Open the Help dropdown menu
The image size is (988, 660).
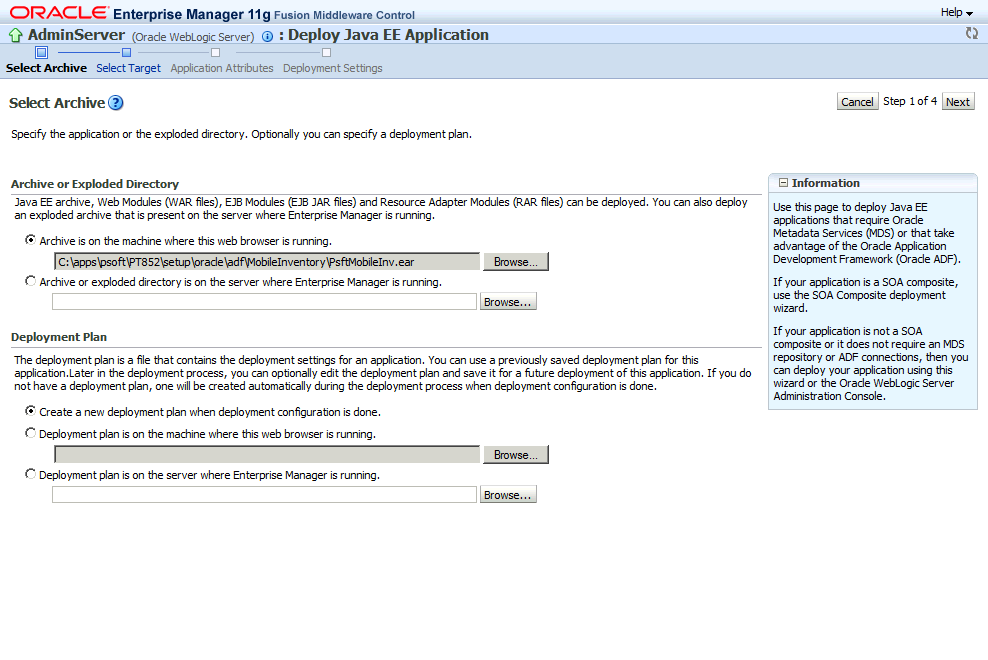pos(956,12)
